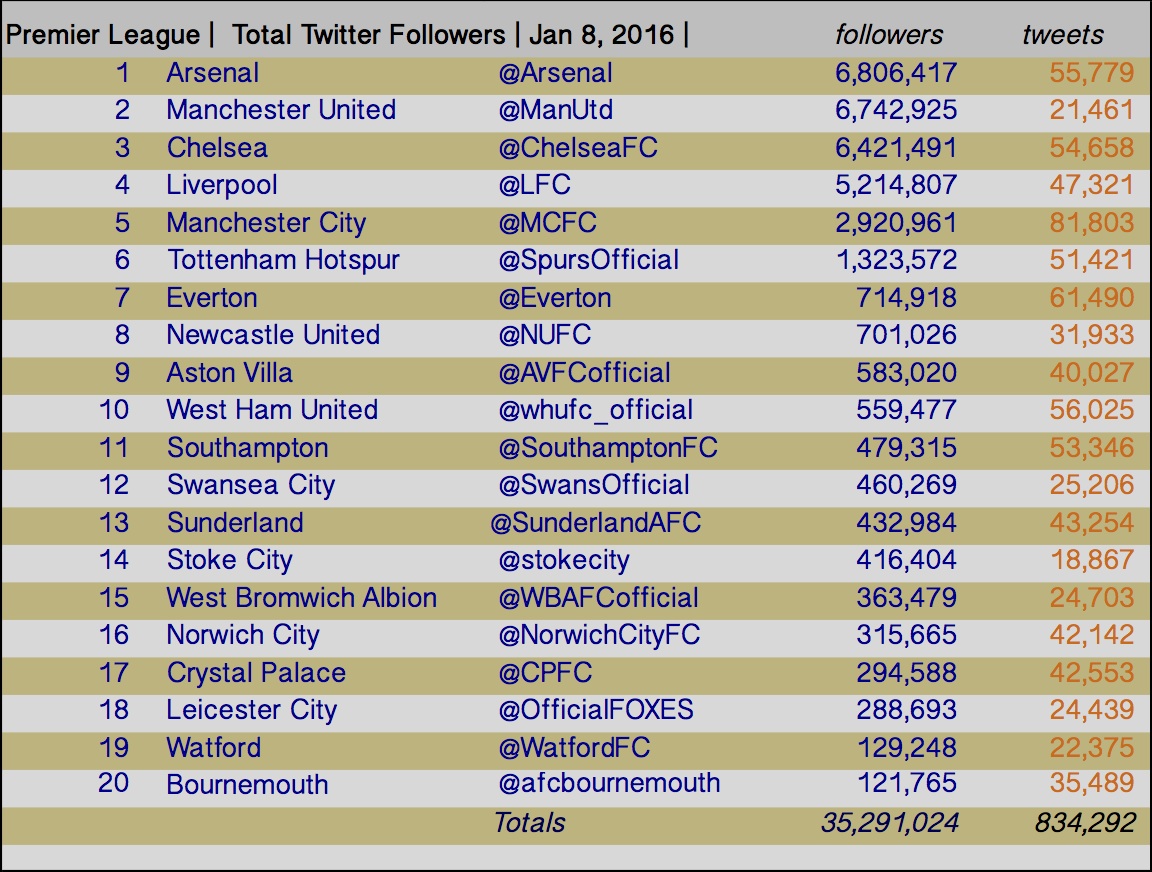Click the Tottenham Hotspur team name
The height and width of the screenshot is (872, 1152).
pyautogui.click(x=283, y=260)
